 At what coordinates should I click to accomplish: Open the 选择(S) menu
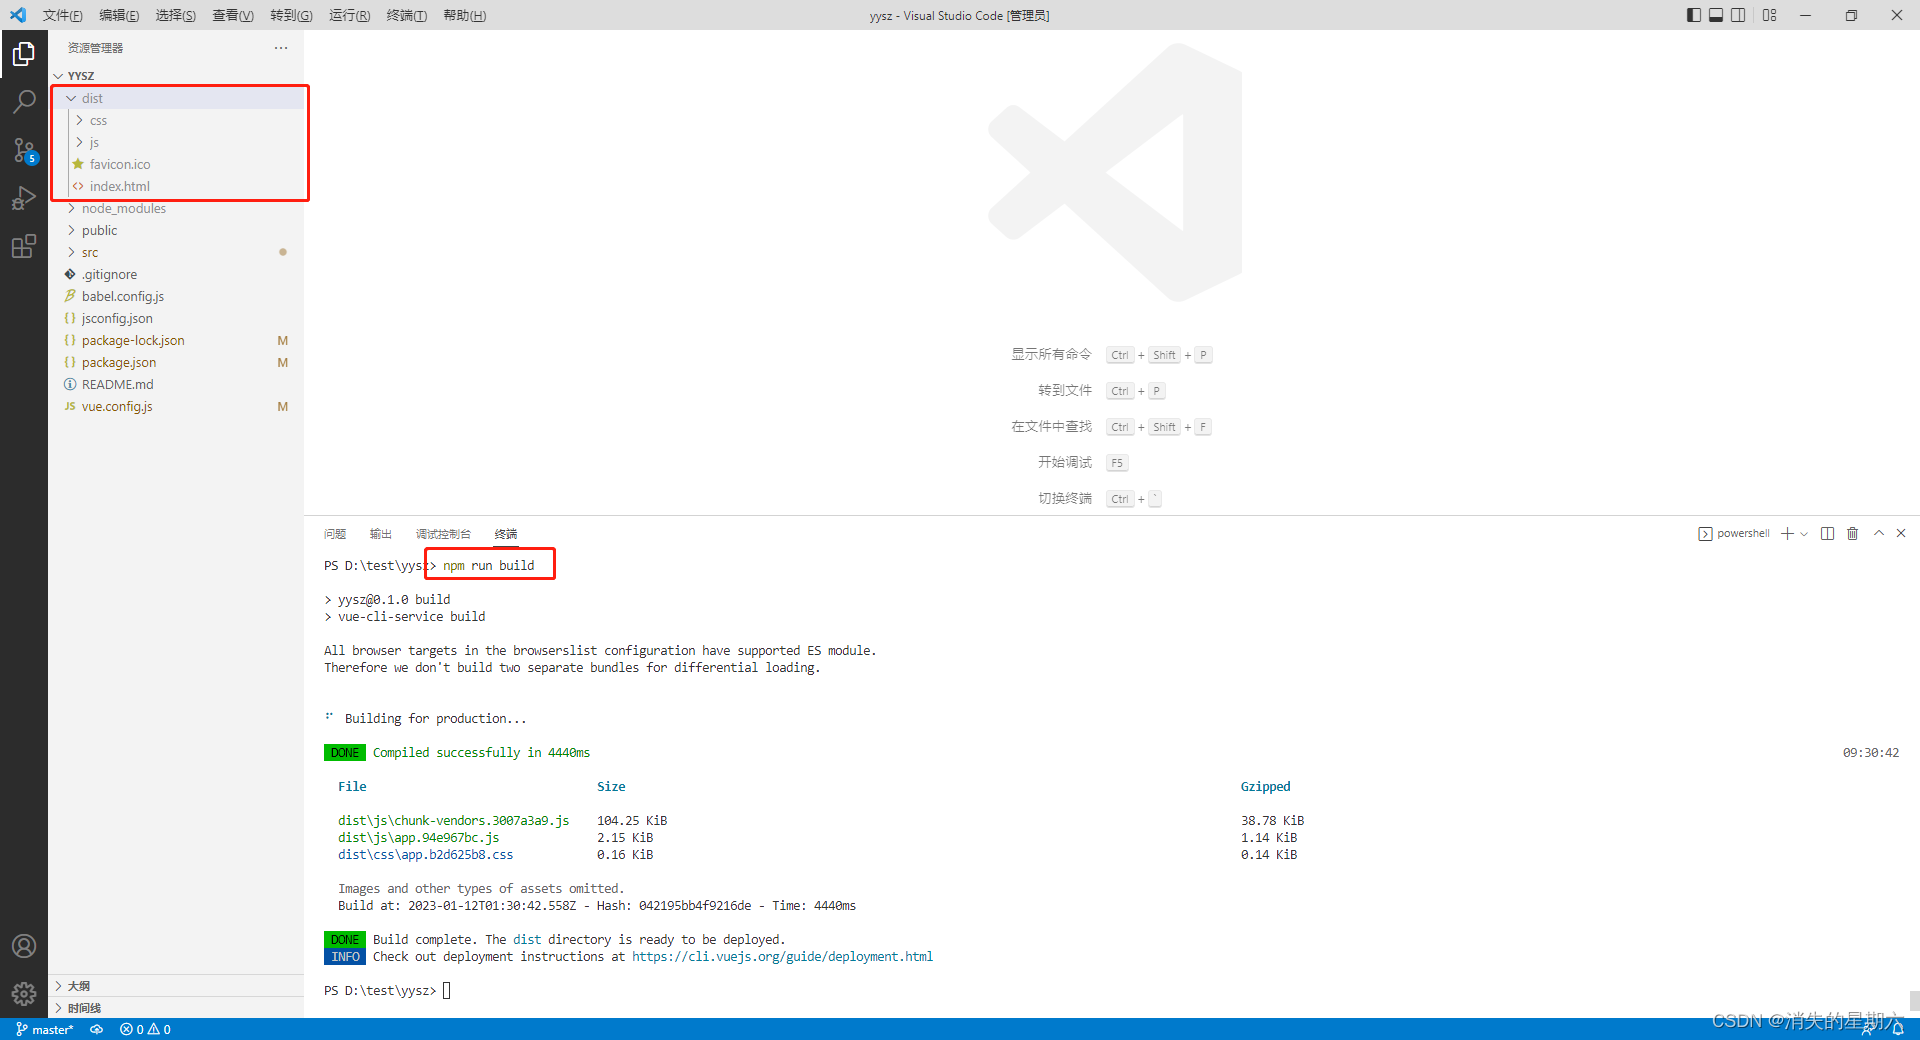[175, 15]
